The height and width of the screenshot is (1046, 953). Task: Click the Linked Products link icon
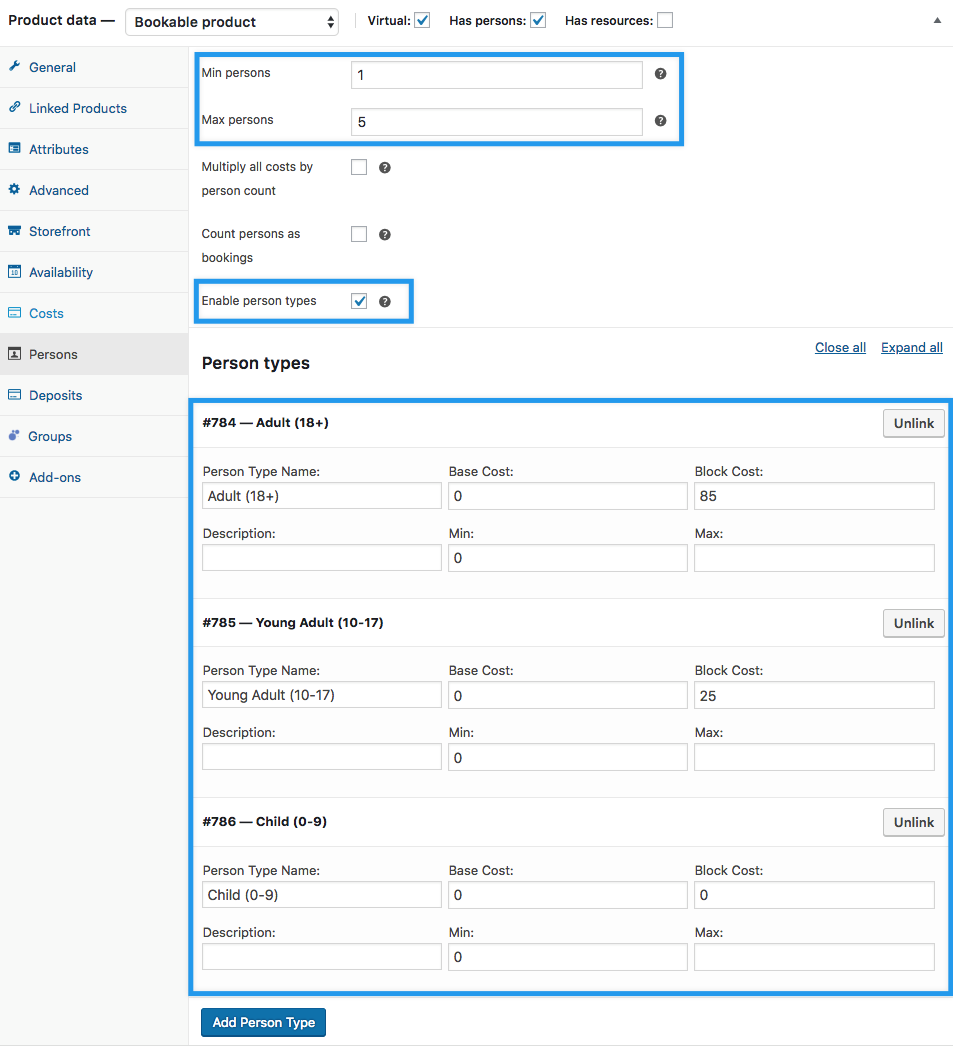point(15,108)
